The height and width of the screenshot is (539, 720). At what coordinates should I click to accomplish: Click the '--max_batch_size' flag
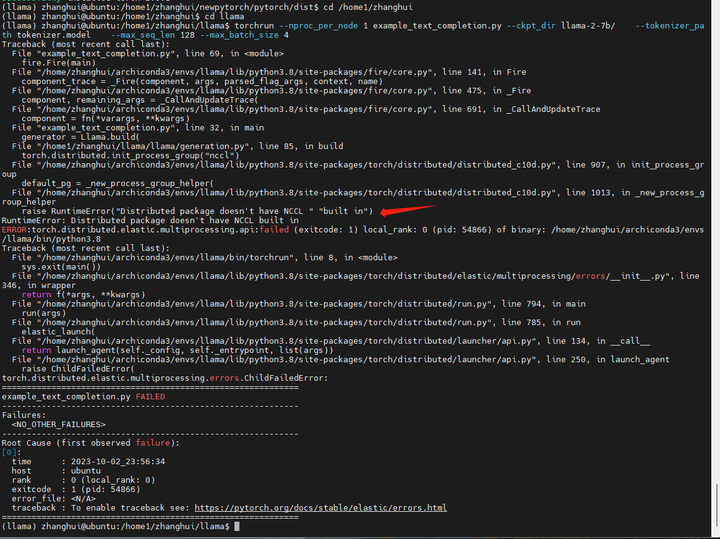tap(239, 35)
